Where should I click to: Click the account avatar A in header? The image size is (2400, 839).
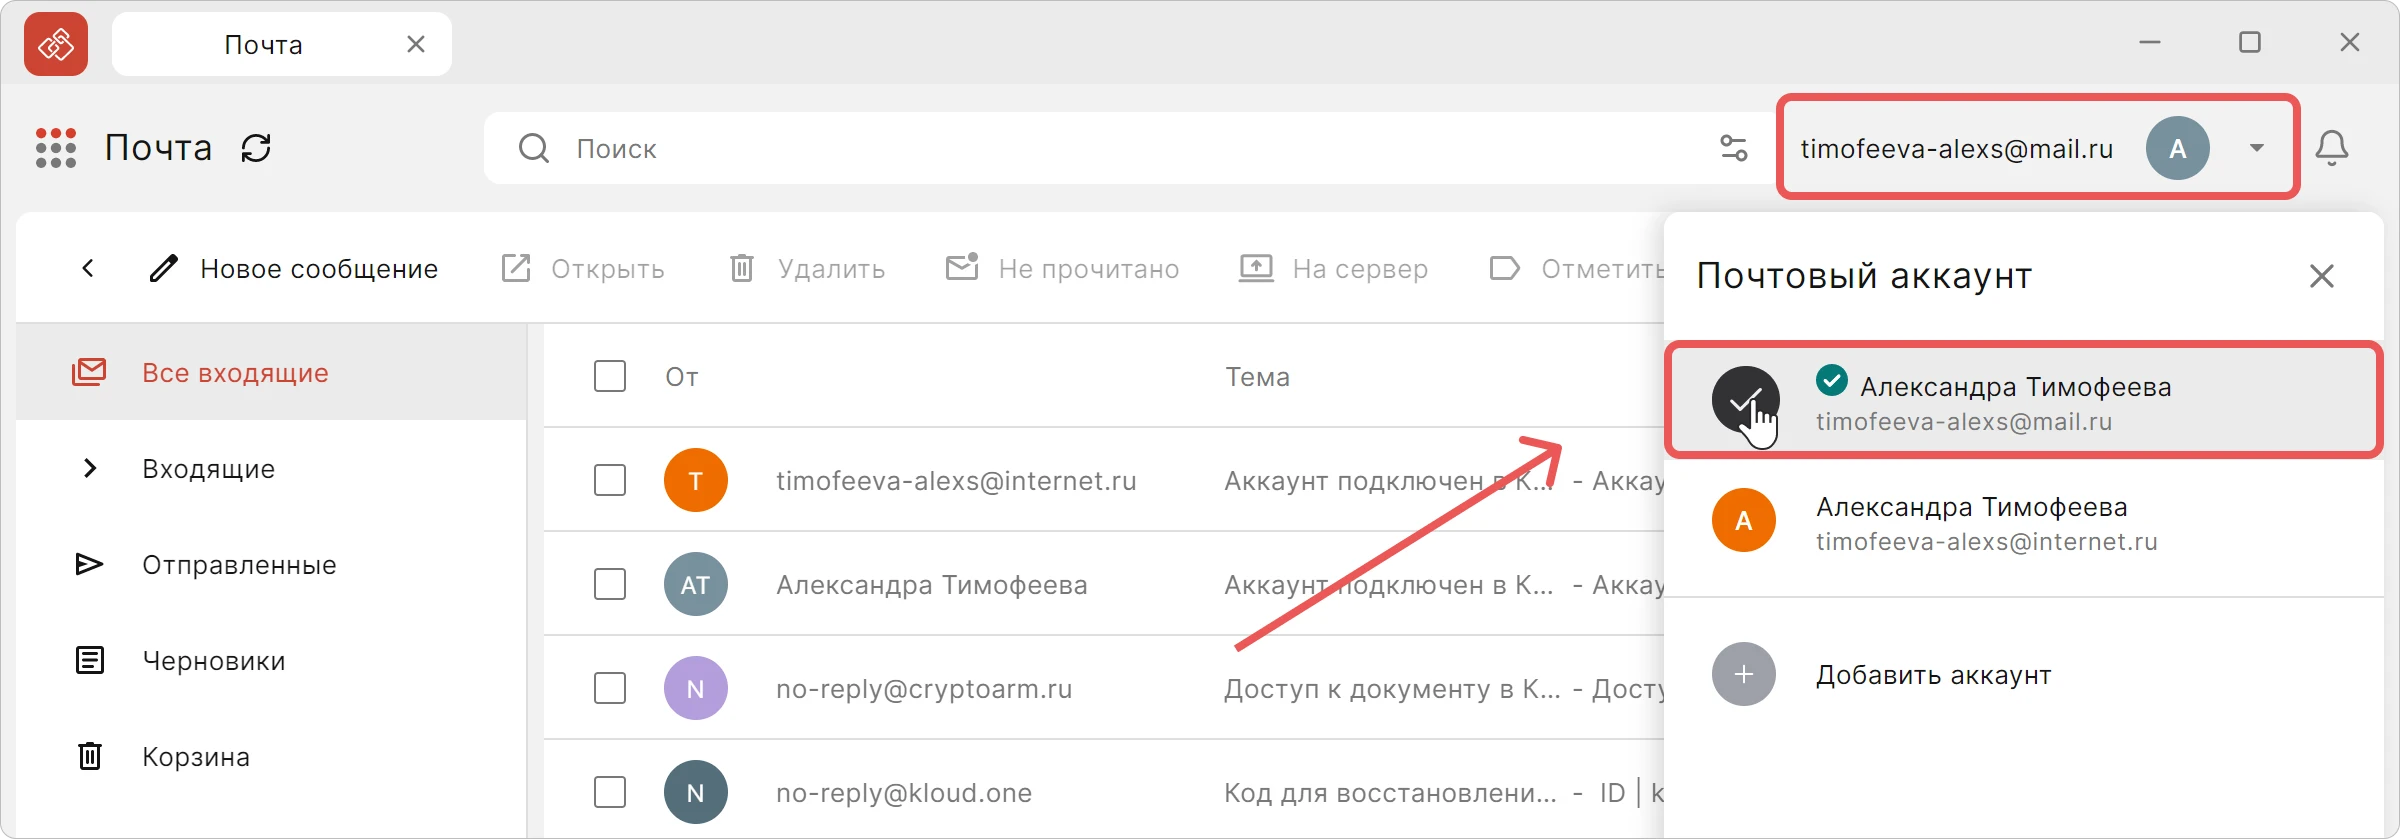(x=2178, y=148)
